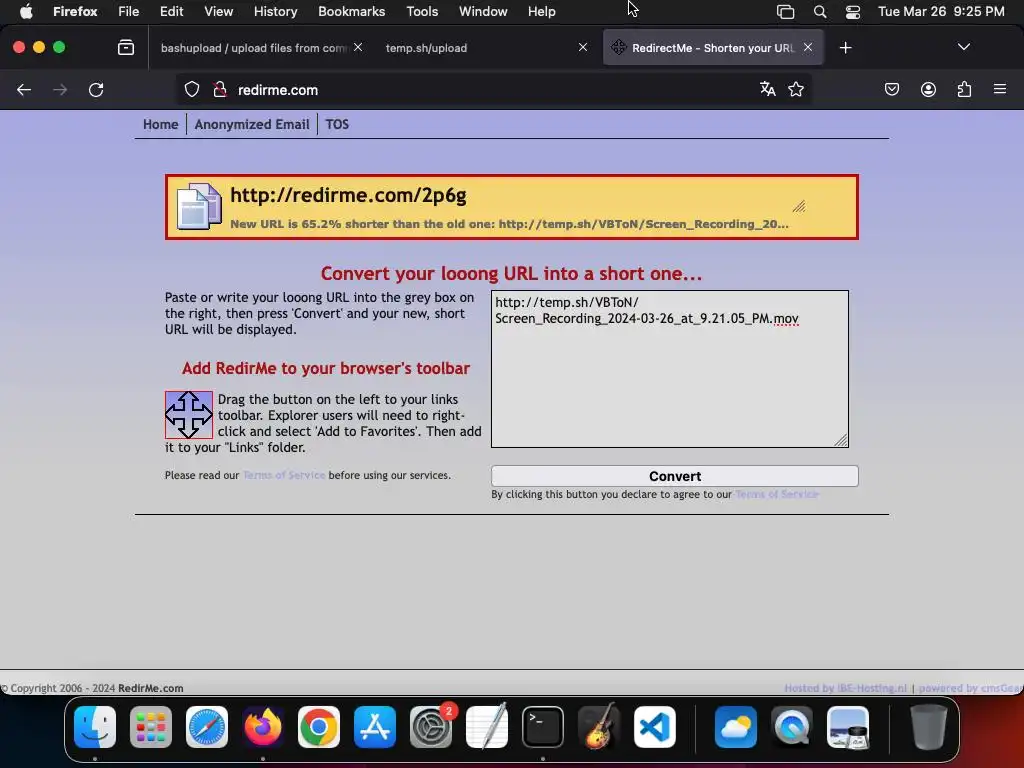Open Firefox account menu
Image resolution: width=1024 pixels, height=768 pixels.
click(x=928, y=89)
